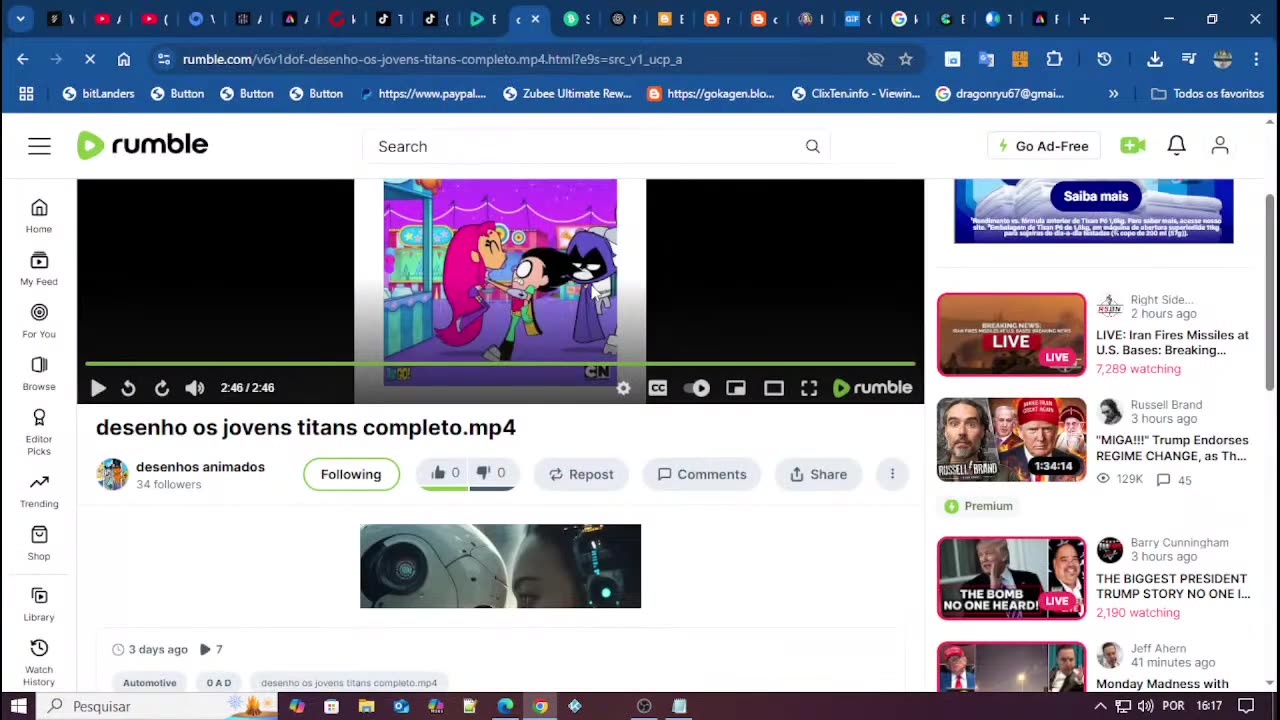
Task: Click the page vertical scrollbar
Action: (1270, 290)
